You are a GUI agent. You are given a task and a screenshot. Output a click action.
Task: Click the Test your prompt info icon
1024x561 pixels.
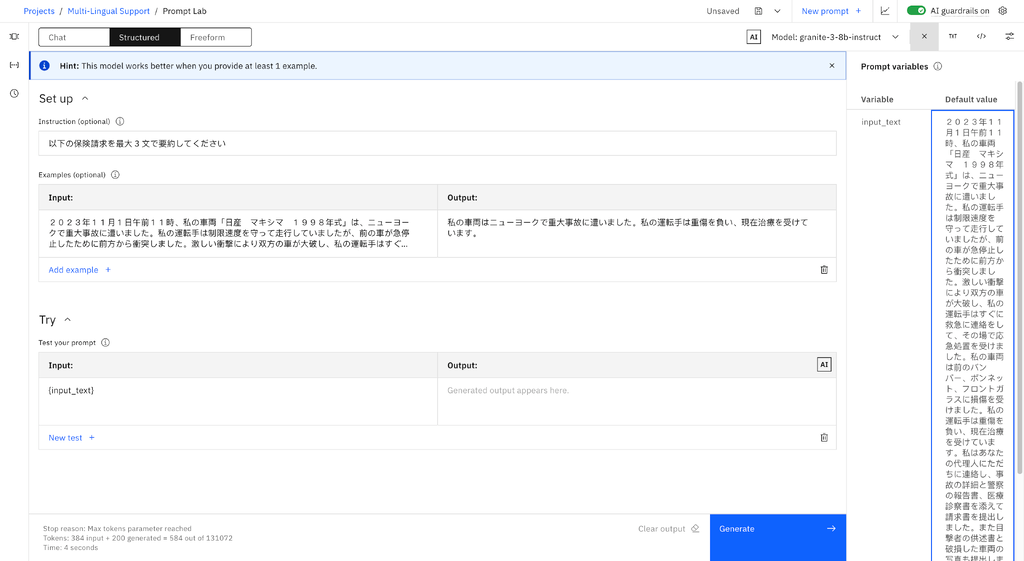point(105,343)
